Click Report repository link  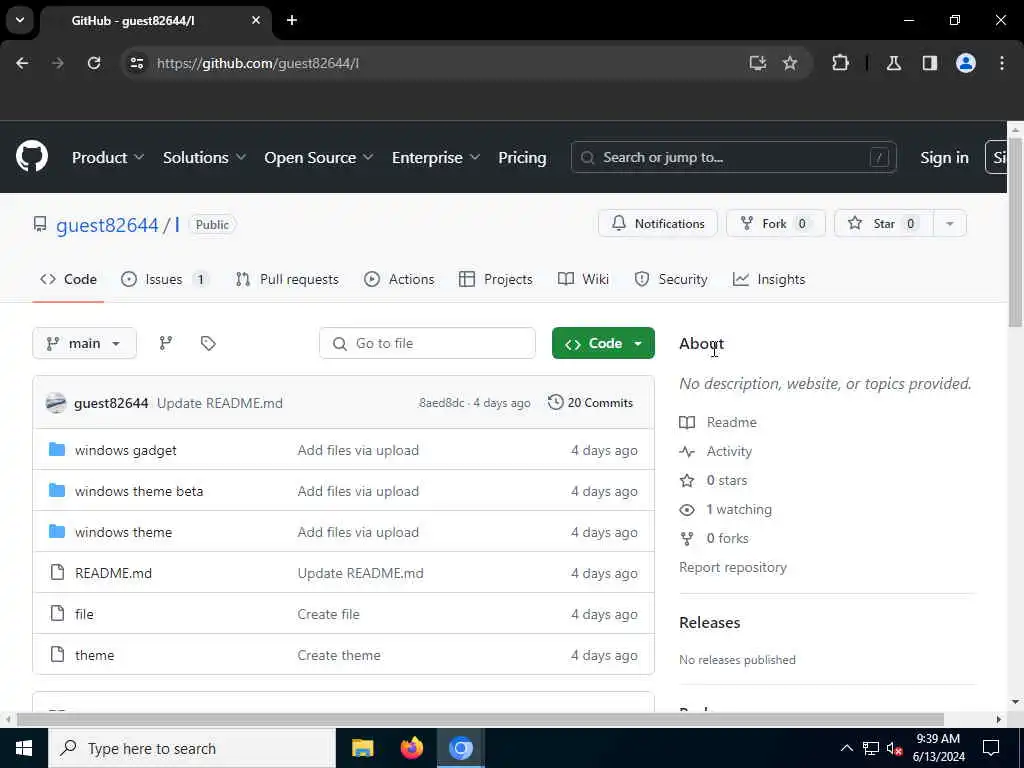733,567
